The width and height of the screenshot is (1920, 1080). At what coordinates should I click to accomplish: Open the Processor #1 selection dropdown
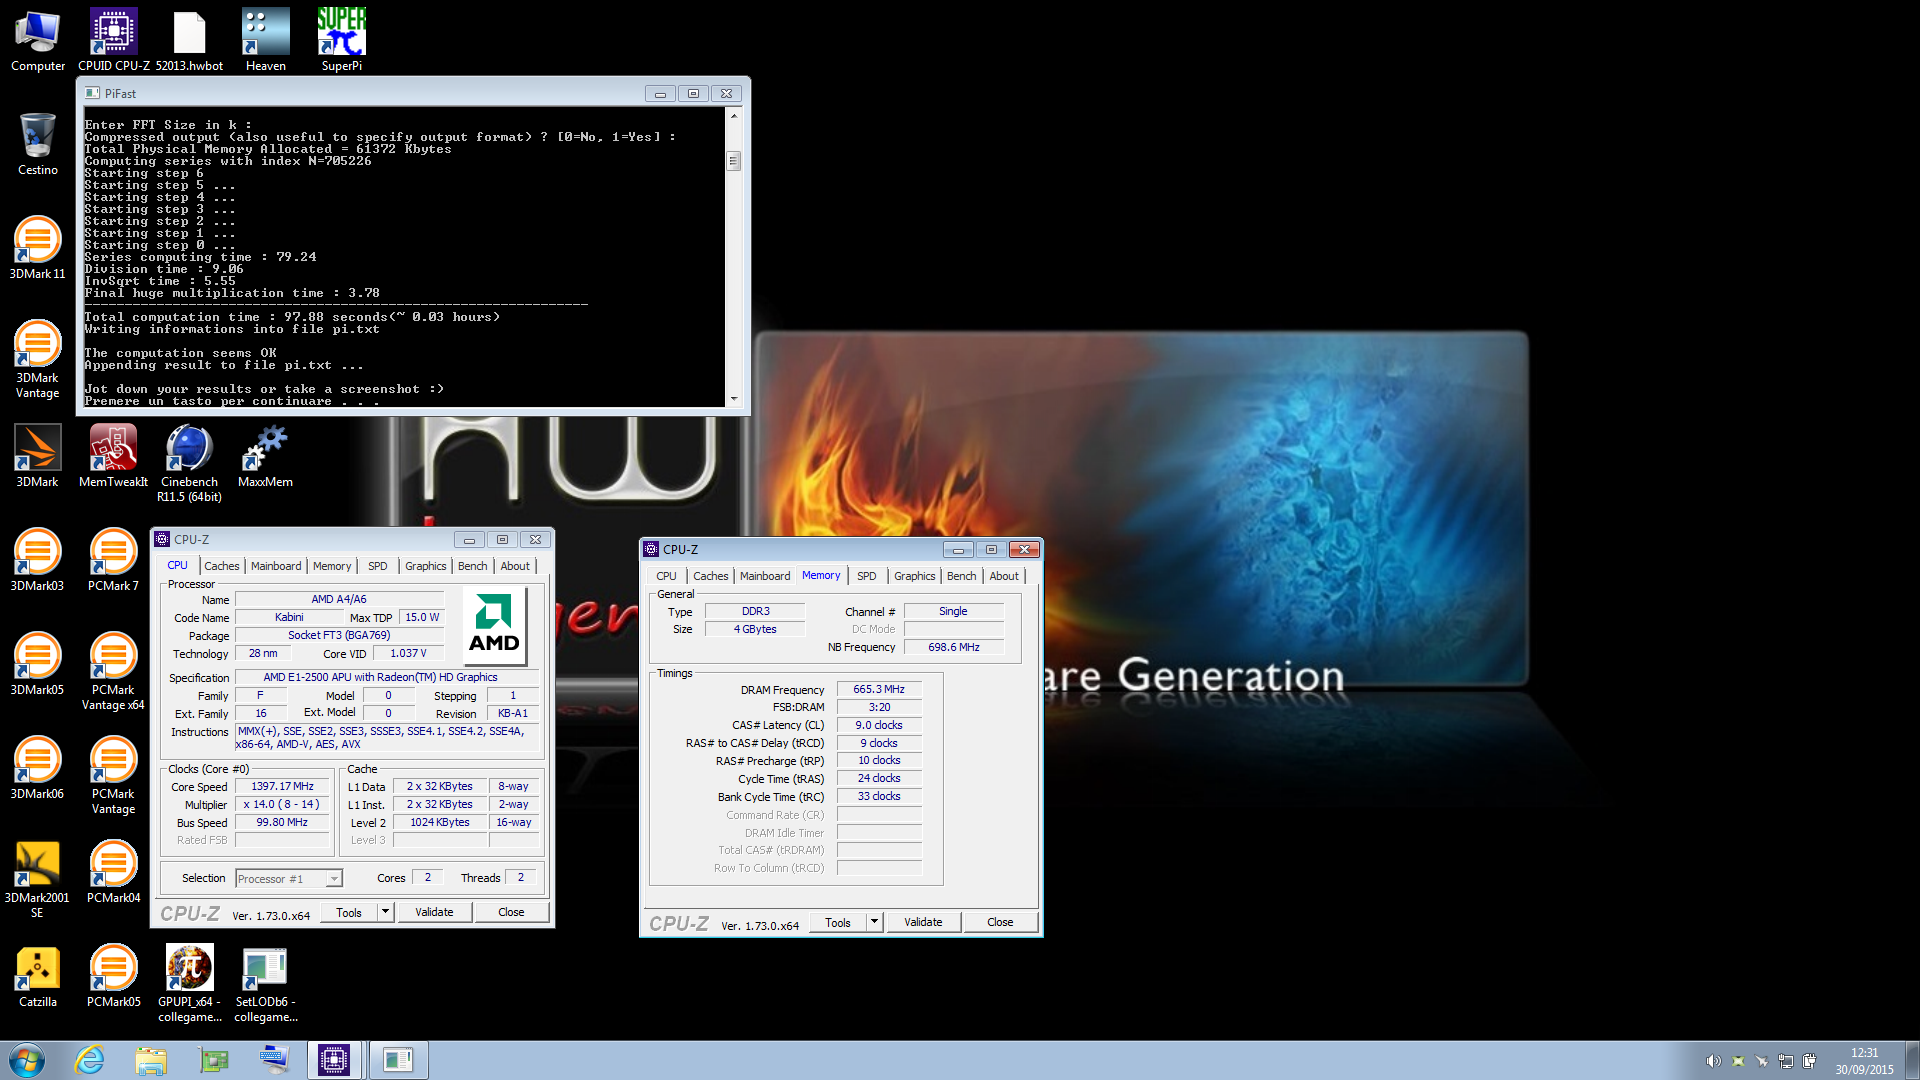[289, 879]
